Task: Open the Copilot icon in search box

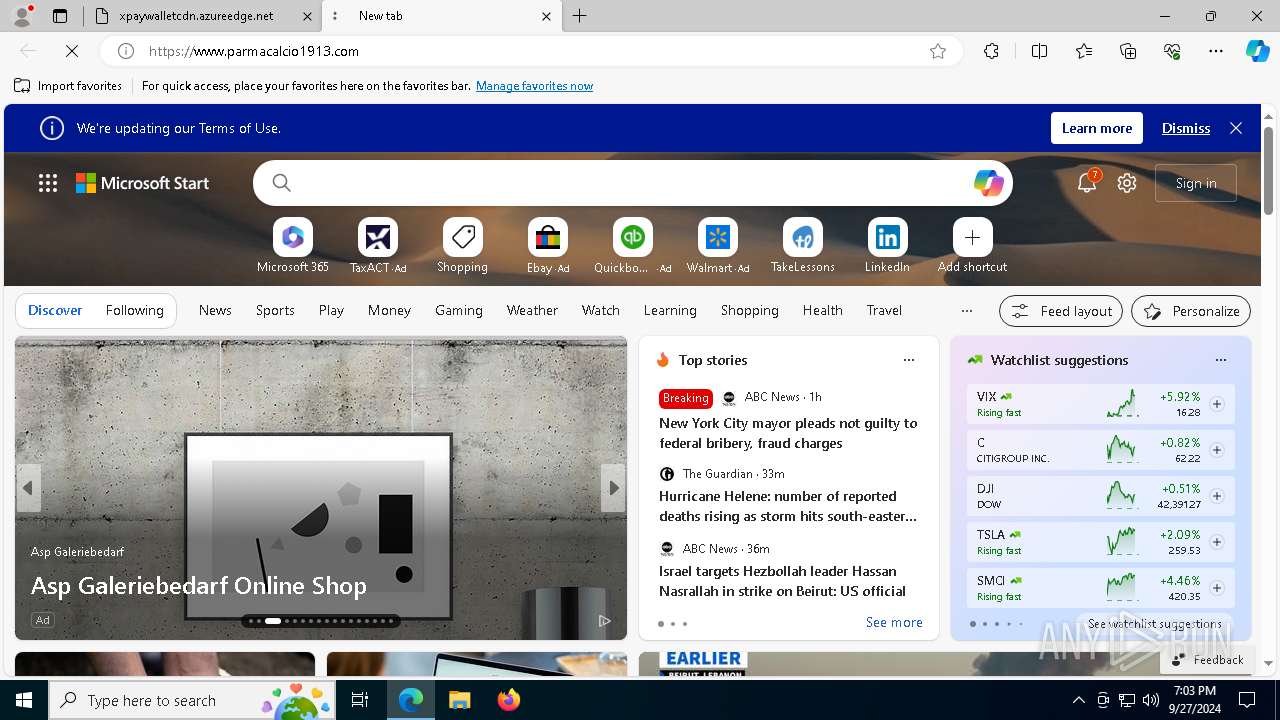Action: tap(988, 183)
